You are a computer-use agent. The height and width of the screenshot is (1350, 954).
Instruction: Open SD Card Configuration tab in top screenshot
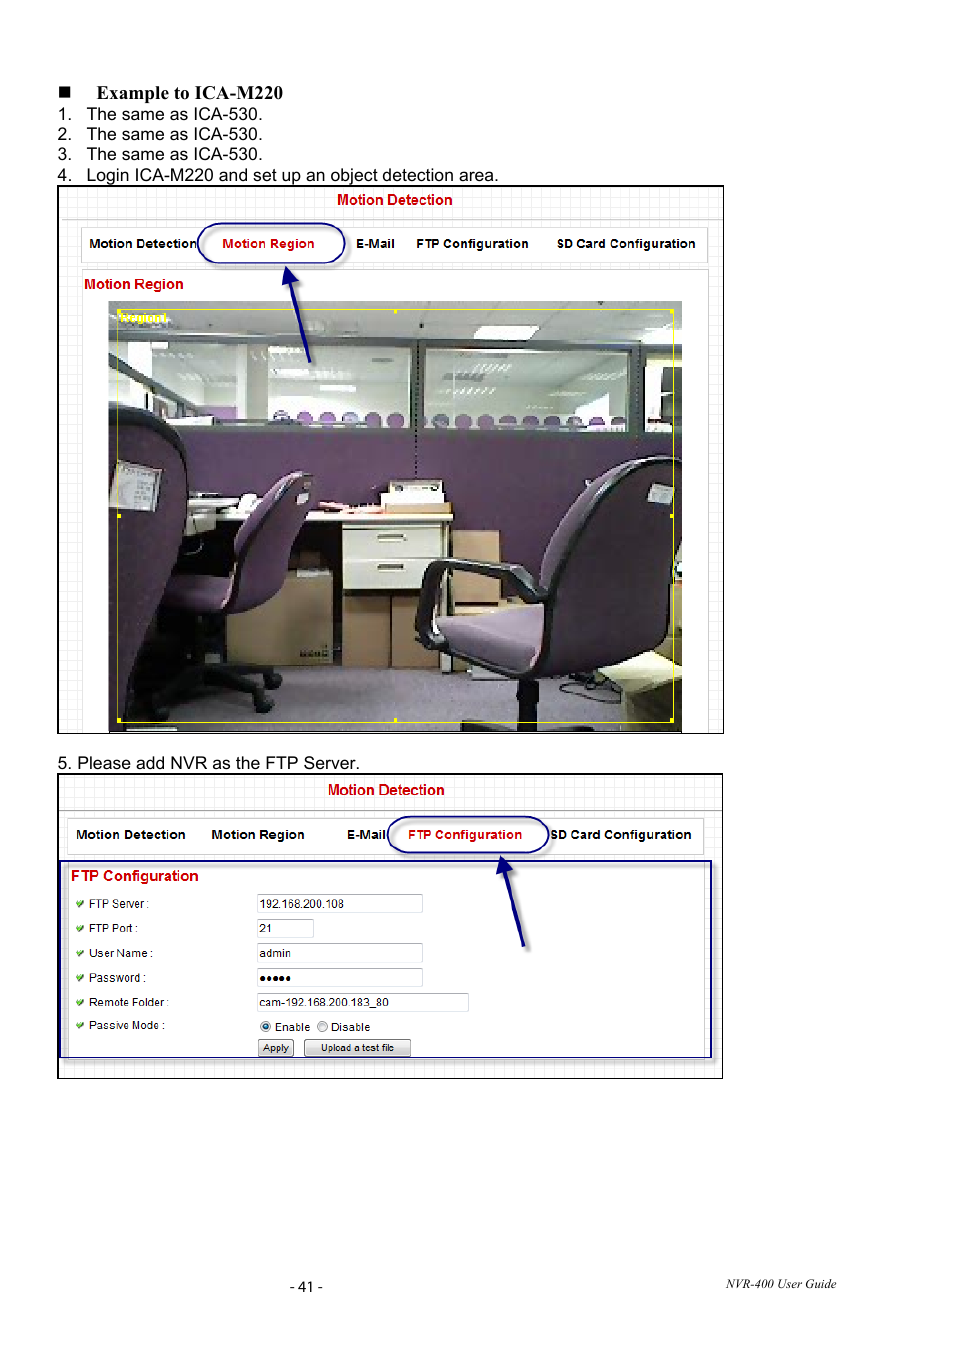coord(626,244)
